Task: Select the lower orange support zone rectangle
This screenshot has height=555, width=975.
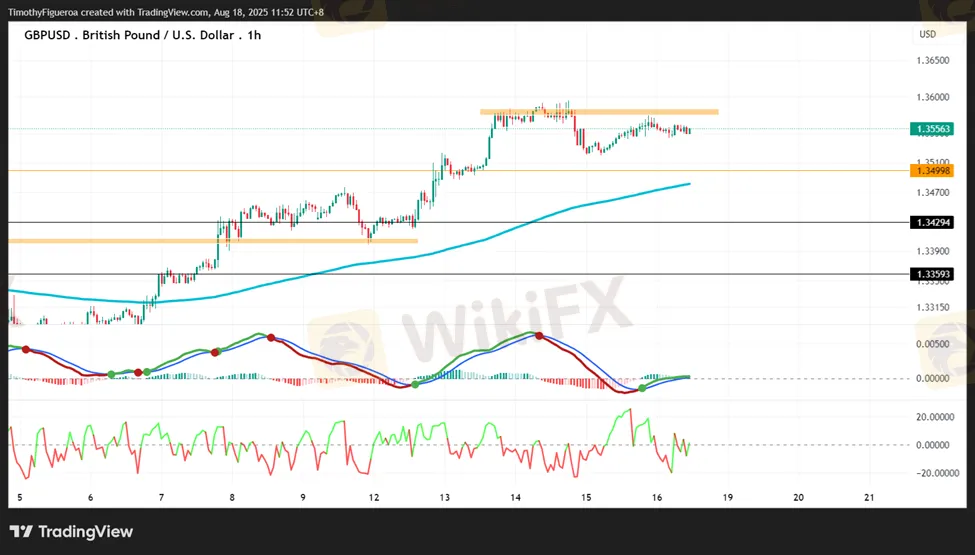Action: pos(212,240)
